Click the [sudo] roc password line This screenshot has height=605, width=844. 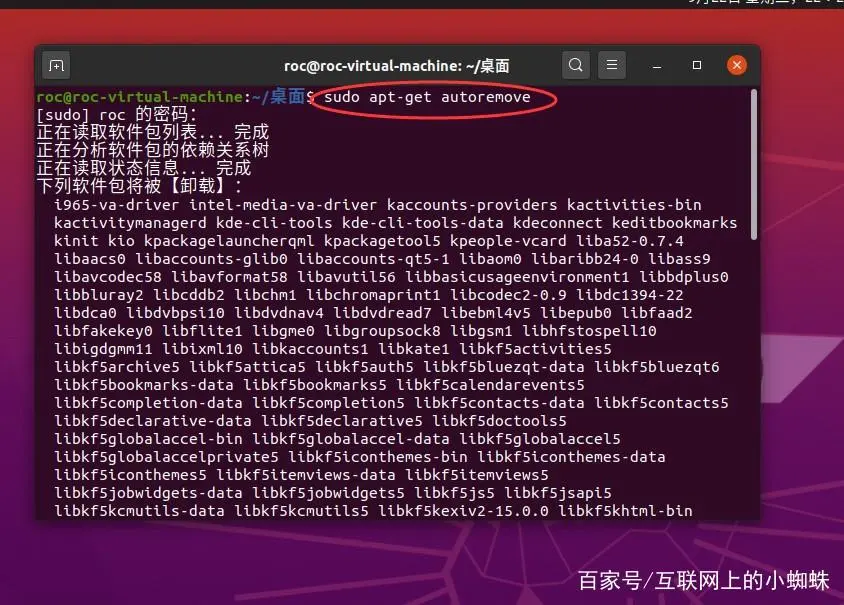click(117, 115)
